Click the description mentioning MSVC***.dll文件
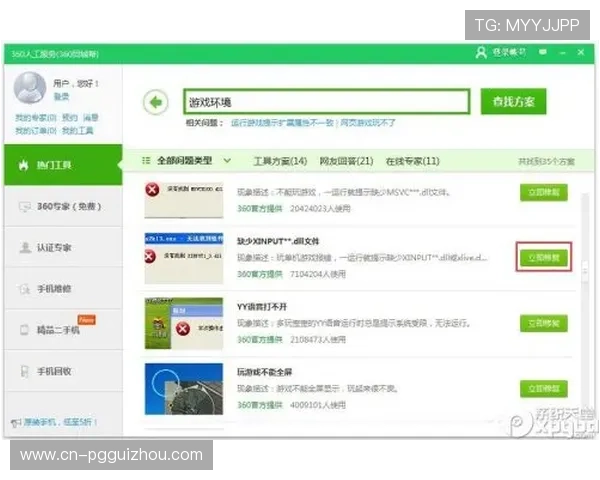 coord(343,192)
